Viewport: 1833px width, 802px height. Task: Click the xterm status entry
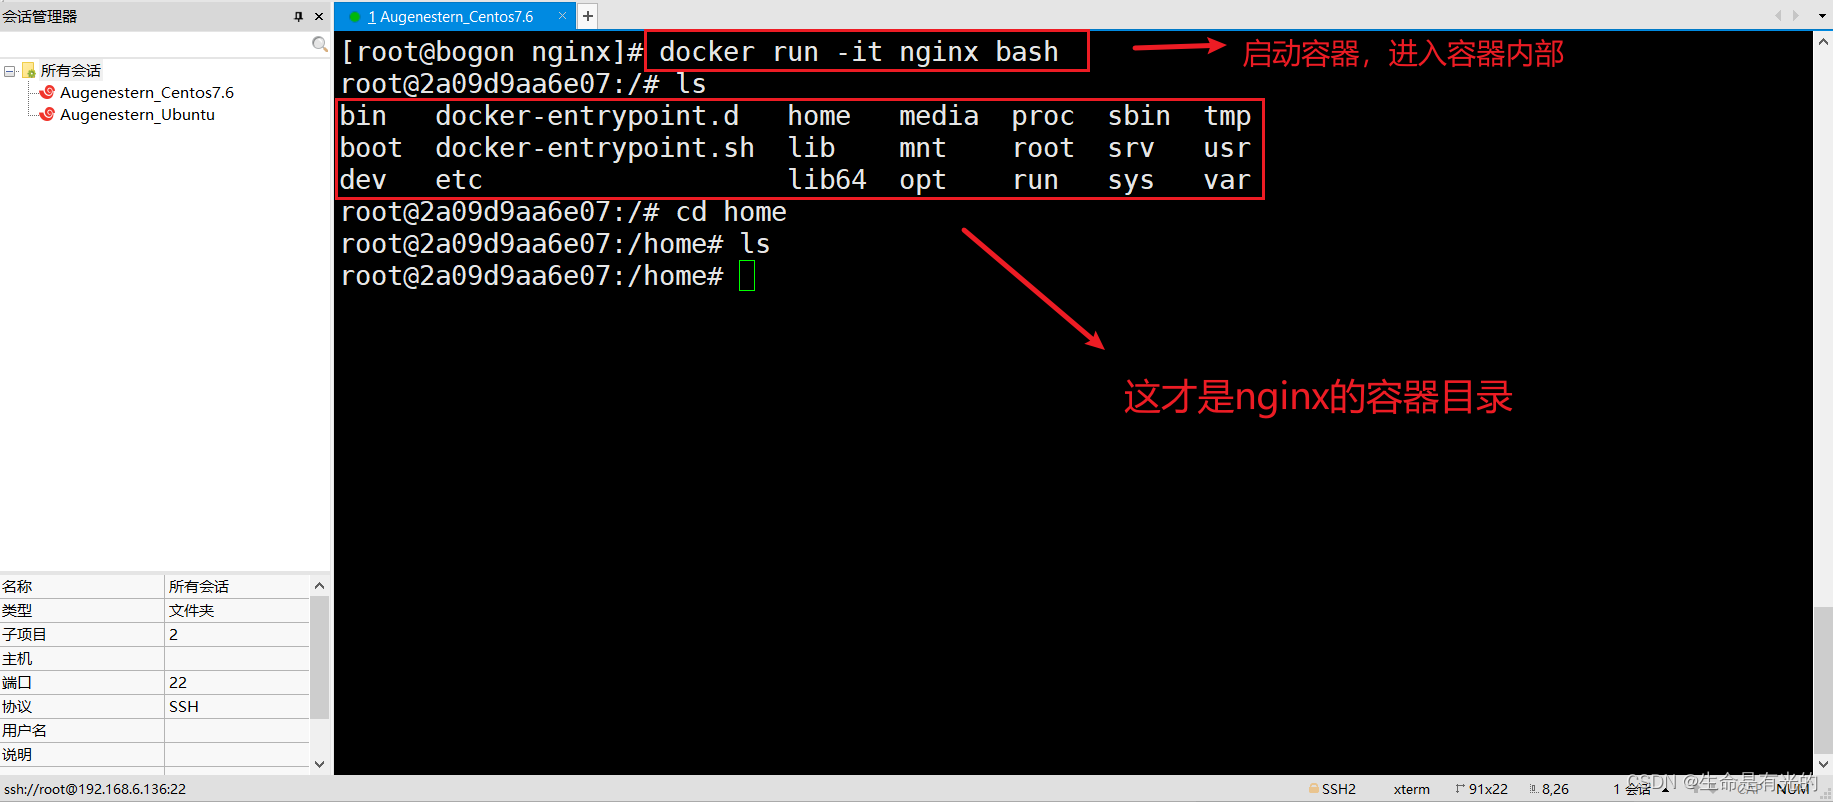click(x=1412, y=789)
